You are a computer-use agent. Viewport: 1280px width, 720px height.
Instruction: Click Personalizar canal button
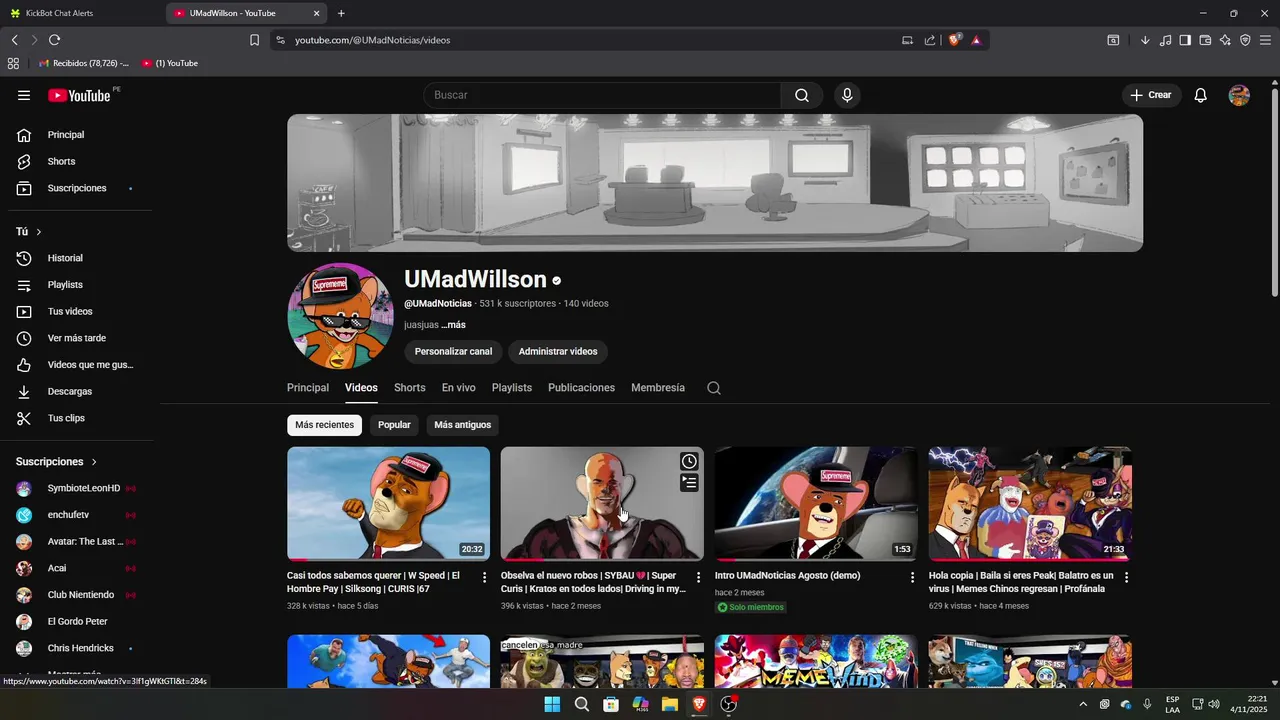453,352
